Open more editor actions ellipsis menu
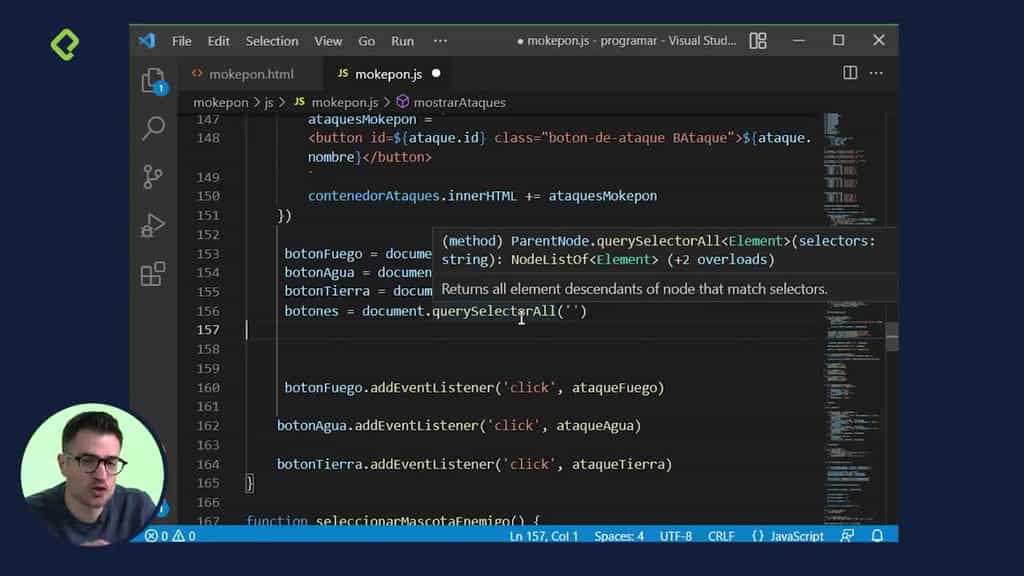This screenshot has width=1024, height=576. (876, 72)
